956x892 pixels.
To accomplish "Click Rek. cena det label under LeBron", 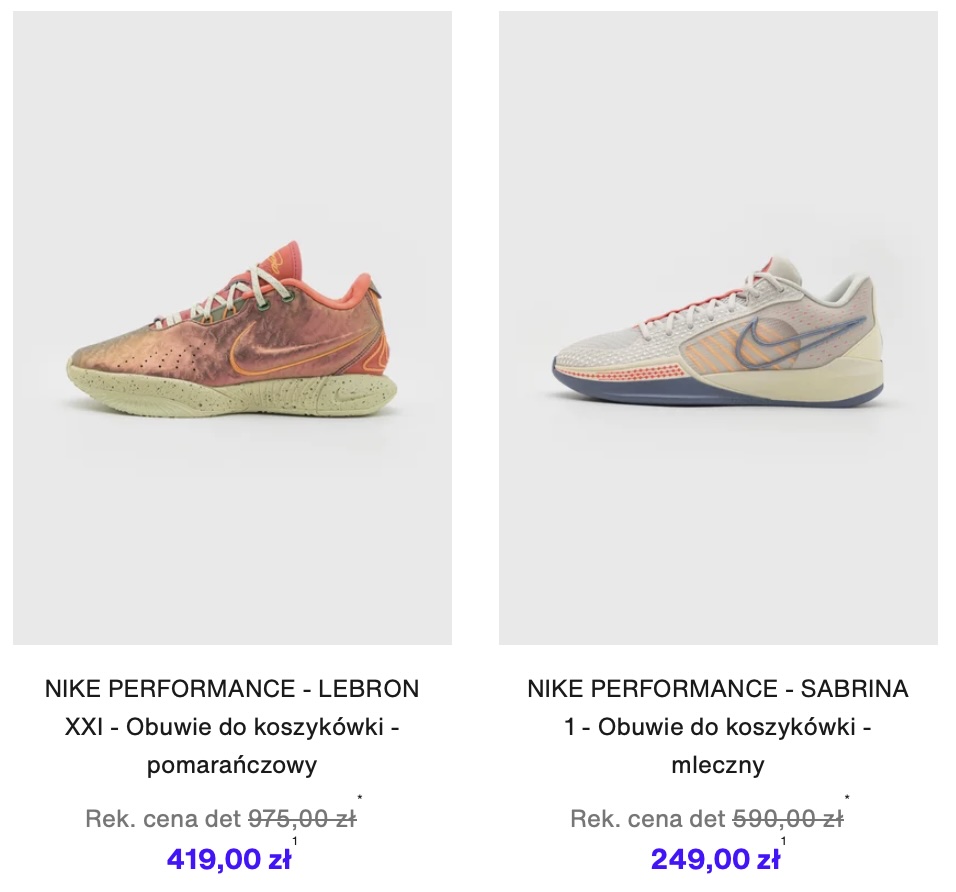I will point(163,819).
